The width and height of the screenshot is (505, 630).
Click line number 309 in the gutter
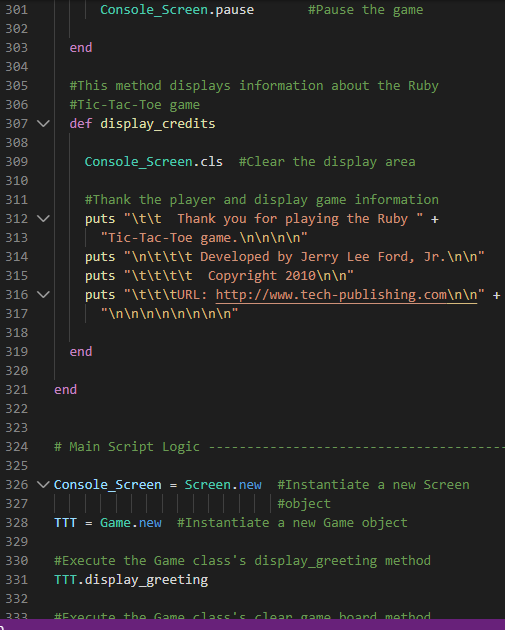click(16, 162)
